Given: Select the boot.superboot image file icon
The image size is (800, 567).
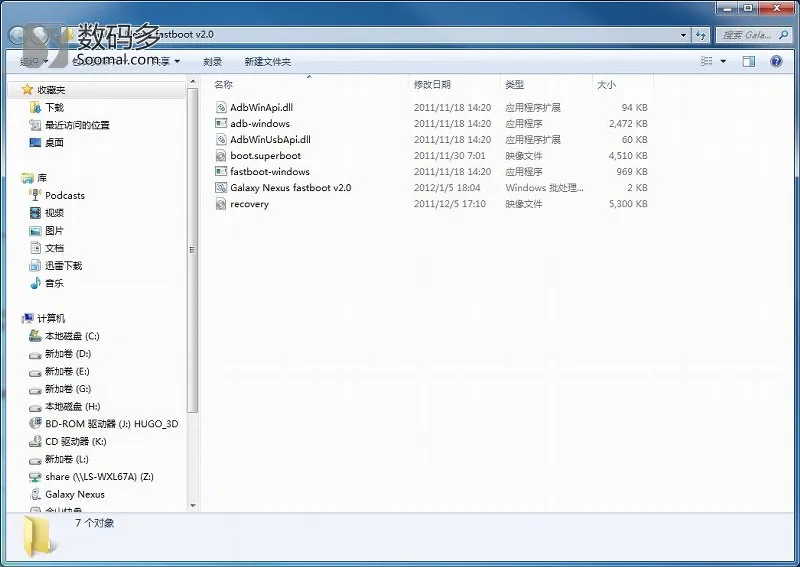Looking at the screenshot, I should (221, 155).
